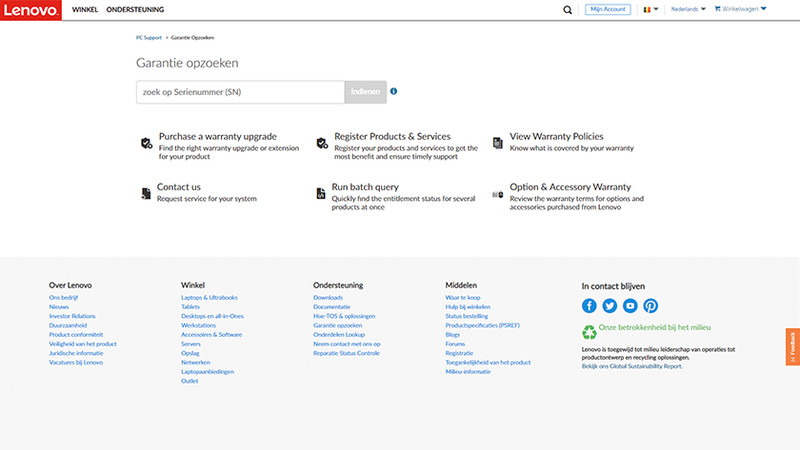Open the WINKEL menu

point(85,9)
